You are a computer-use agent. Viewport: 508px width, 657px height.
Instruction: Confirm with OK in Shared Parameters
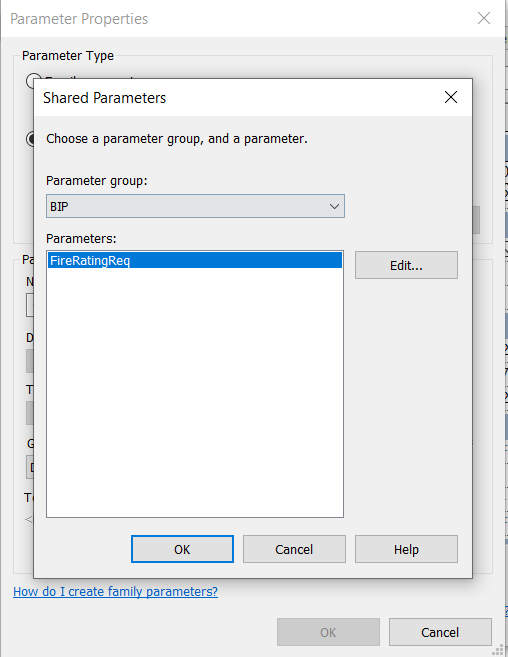point(182,549)
